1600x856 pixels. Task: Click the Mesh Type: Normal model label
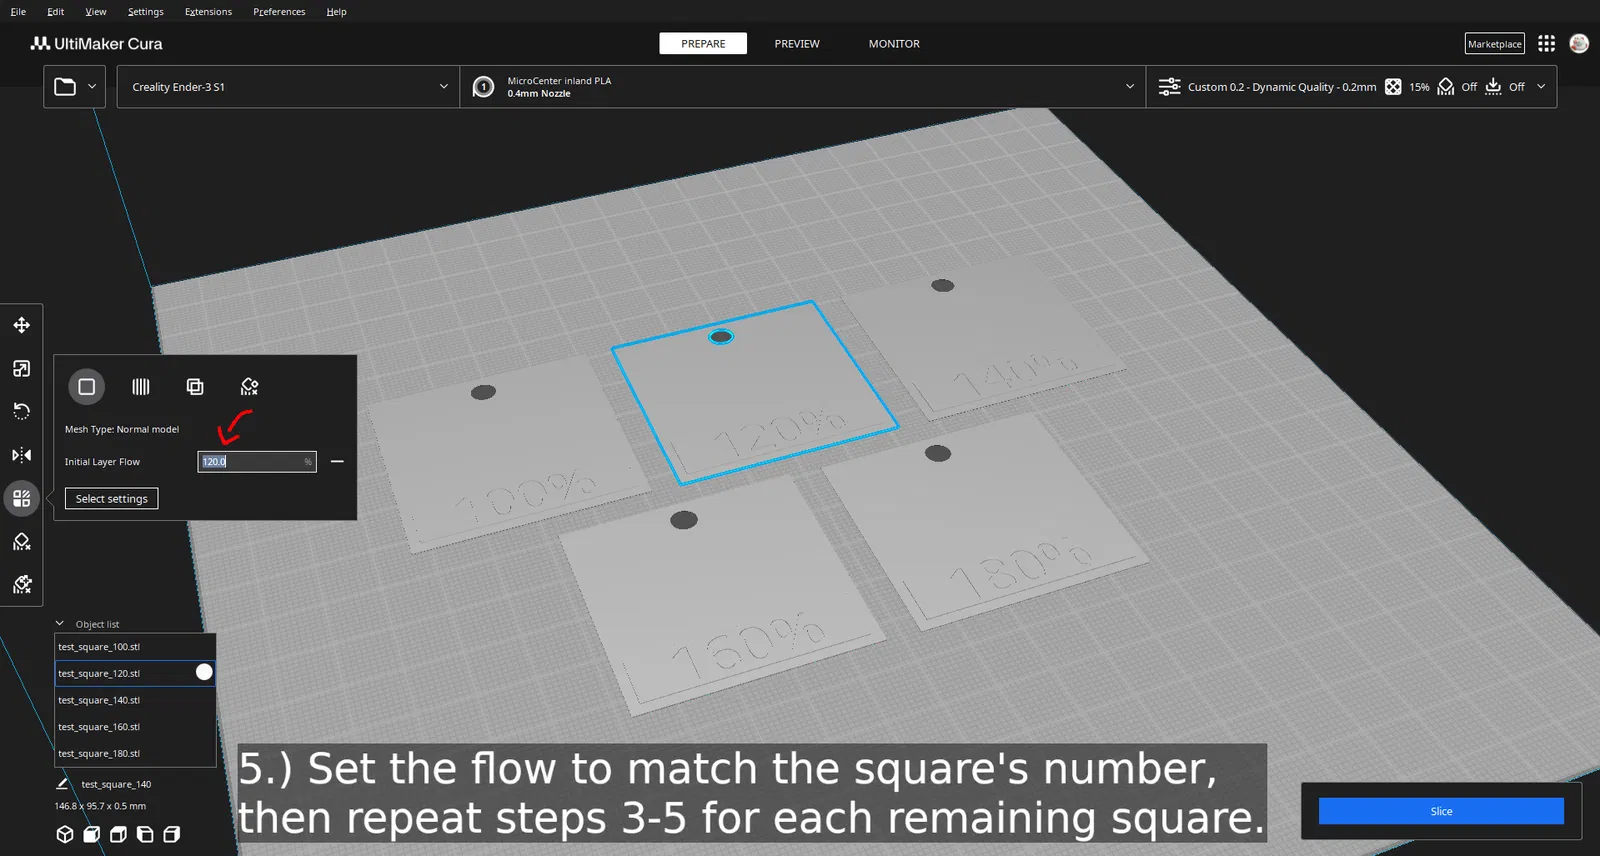(122, 429)
